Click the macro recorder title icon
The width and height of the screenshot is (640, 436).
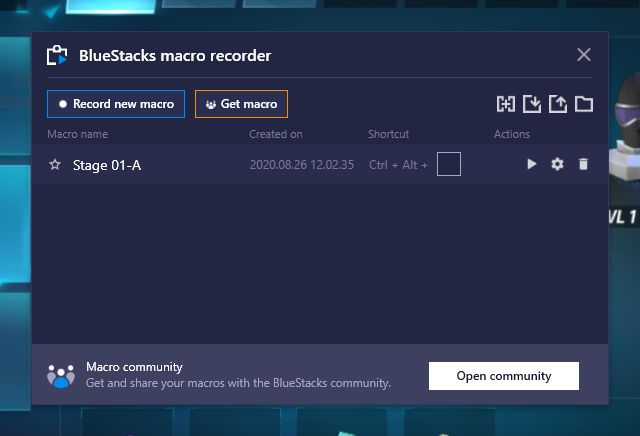(x=57, y=55)
